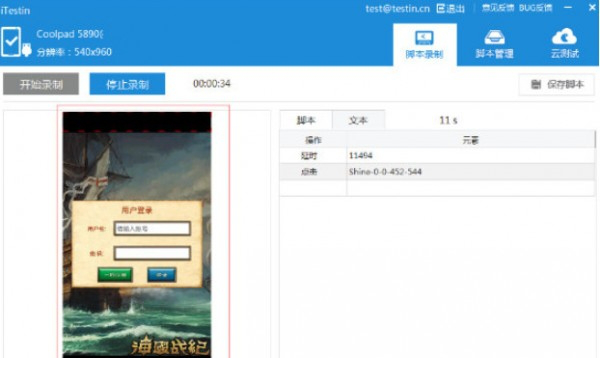Click the test@testin.cn account name
This screenshot has width=600, height=372.
(398, 8)
